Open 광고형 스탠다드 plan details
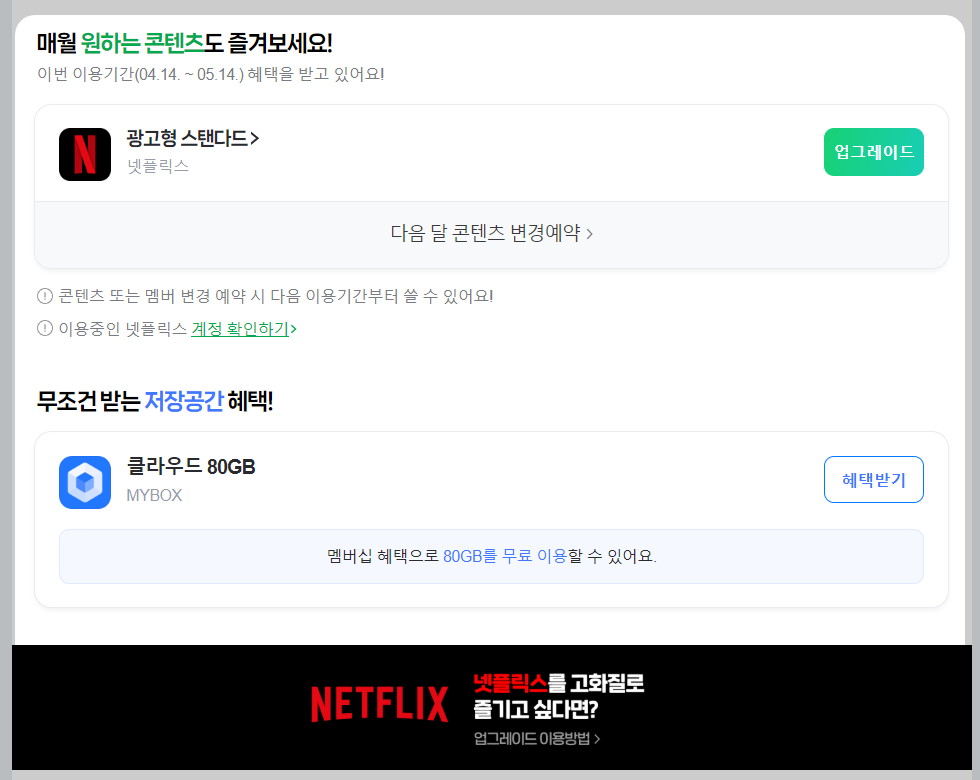The width and height of the screenshot is (980, 780). coord(192,138)
